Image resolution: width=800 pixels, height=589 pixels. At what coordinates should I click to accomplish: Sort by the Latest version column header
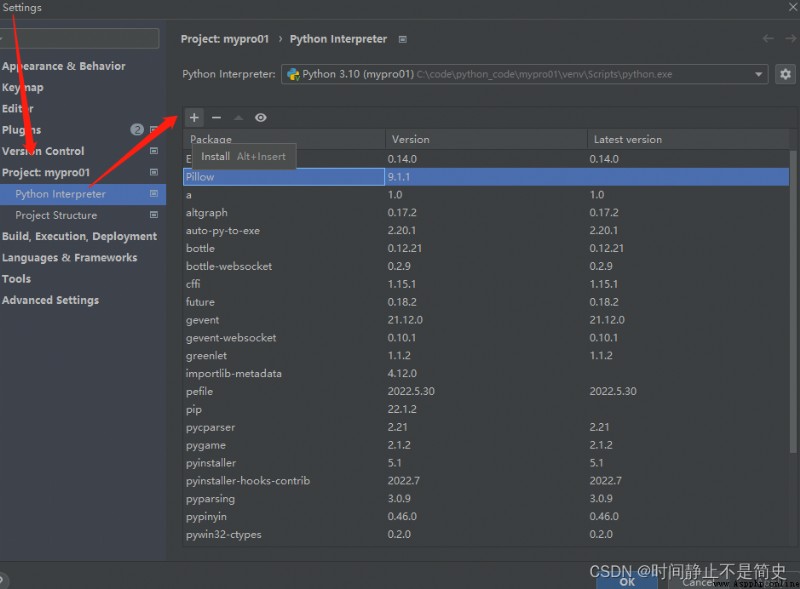688,139
